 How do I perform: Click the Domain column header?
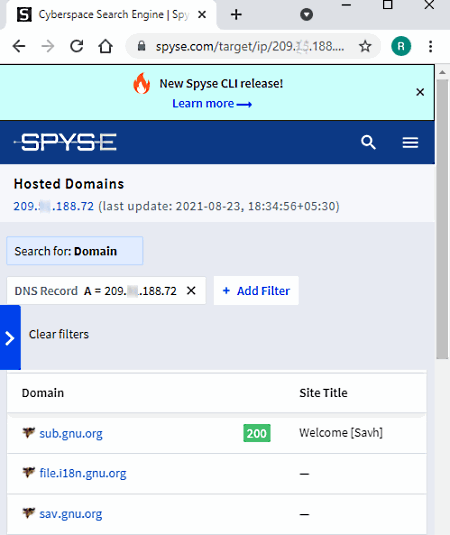[43, 393]
